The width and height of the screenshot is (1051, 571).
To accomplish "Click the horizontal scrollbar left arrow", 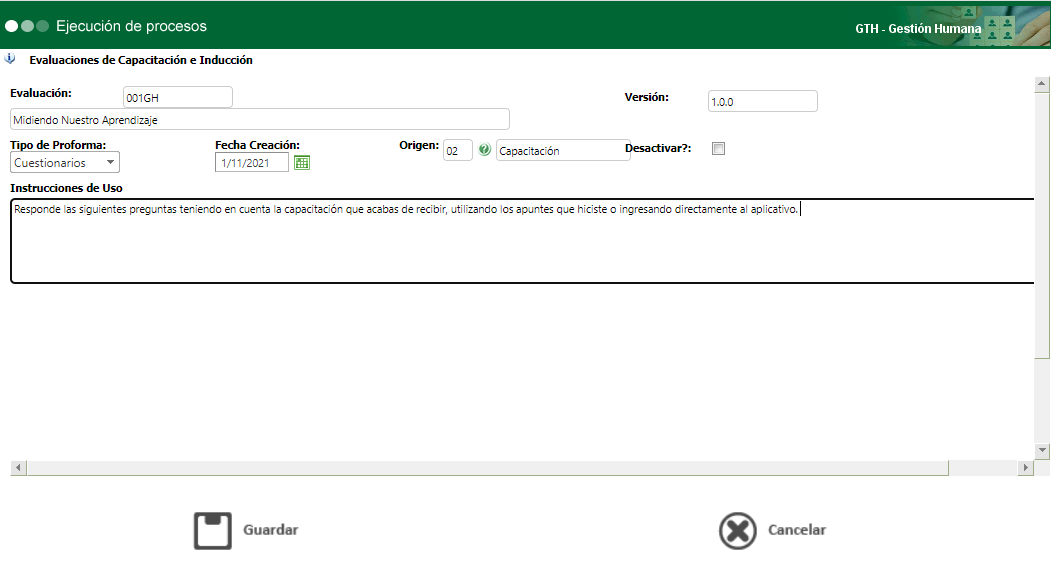I will coord(18,468).
